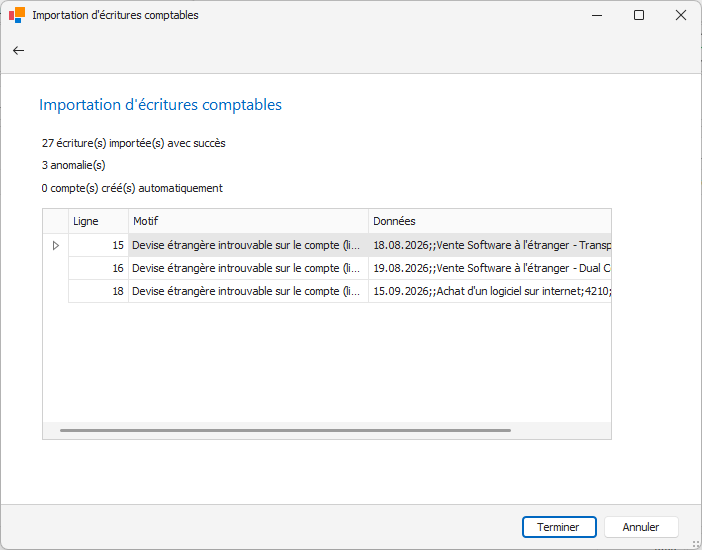Click the application logo in title bar
Image resolution: width=702 pixels, height=550 pixels.
(17, 15)
